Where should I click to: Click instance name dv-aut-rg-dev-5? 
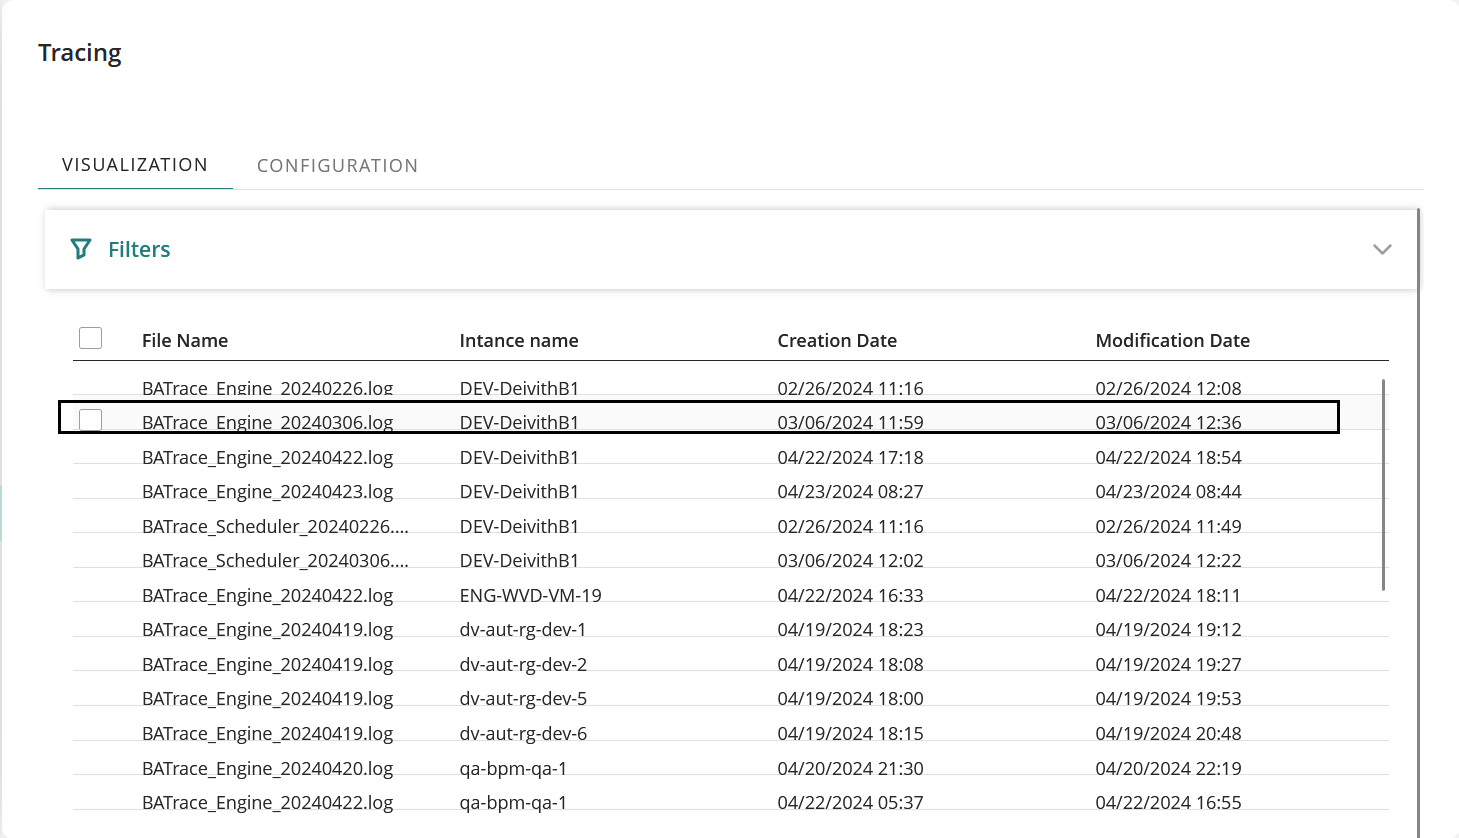tap(523, 698)
